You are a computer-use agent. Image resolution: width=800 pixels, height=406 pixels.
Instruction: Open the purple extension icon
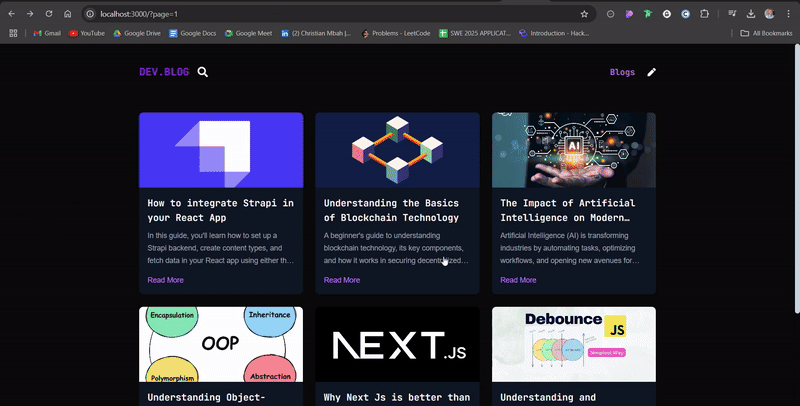coord(629,14)
